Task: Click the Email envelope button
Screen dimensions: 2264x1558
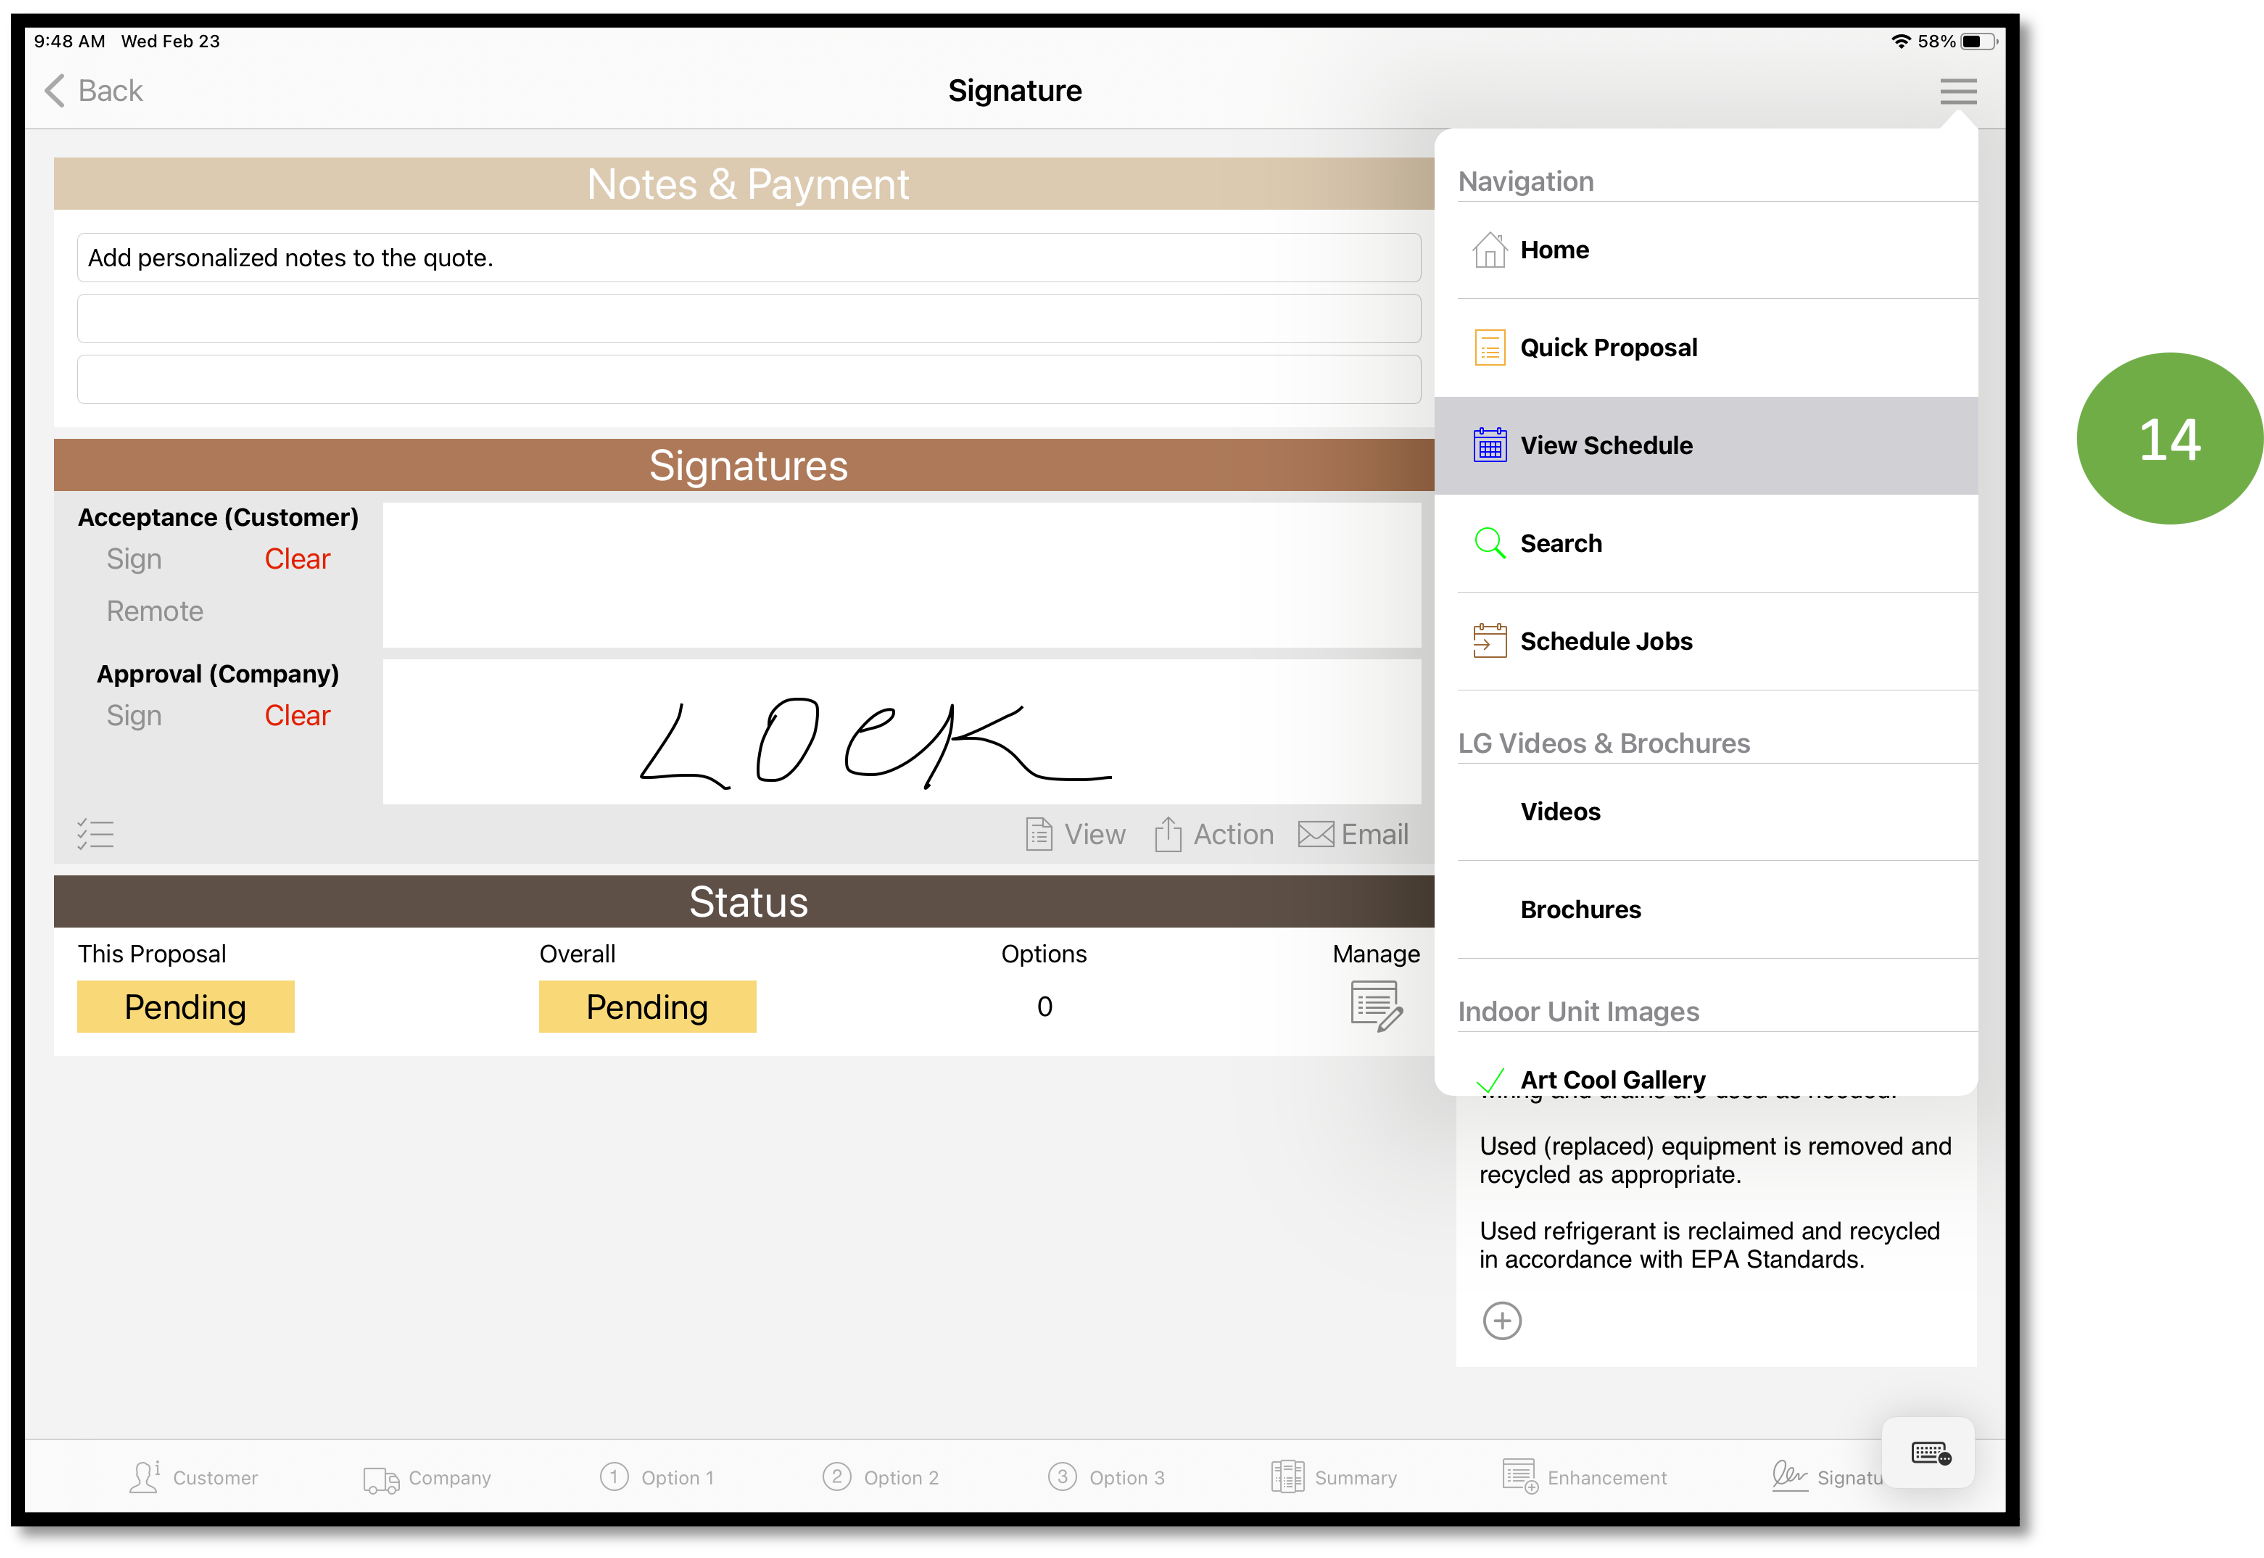Action: pyautogui.click(x=1353, y=834)
